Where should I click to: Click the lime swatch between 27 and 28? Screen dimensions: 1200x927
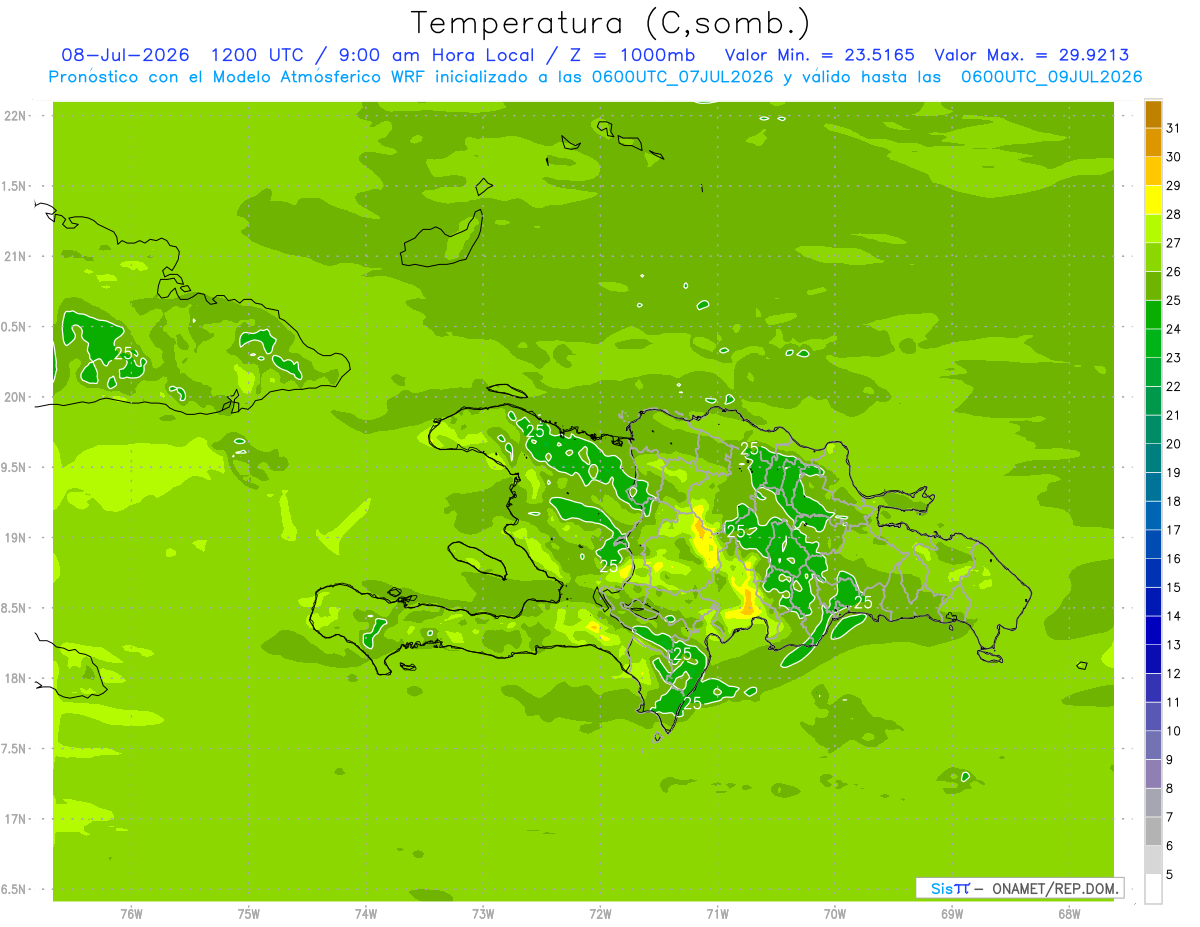[1153, 228]
